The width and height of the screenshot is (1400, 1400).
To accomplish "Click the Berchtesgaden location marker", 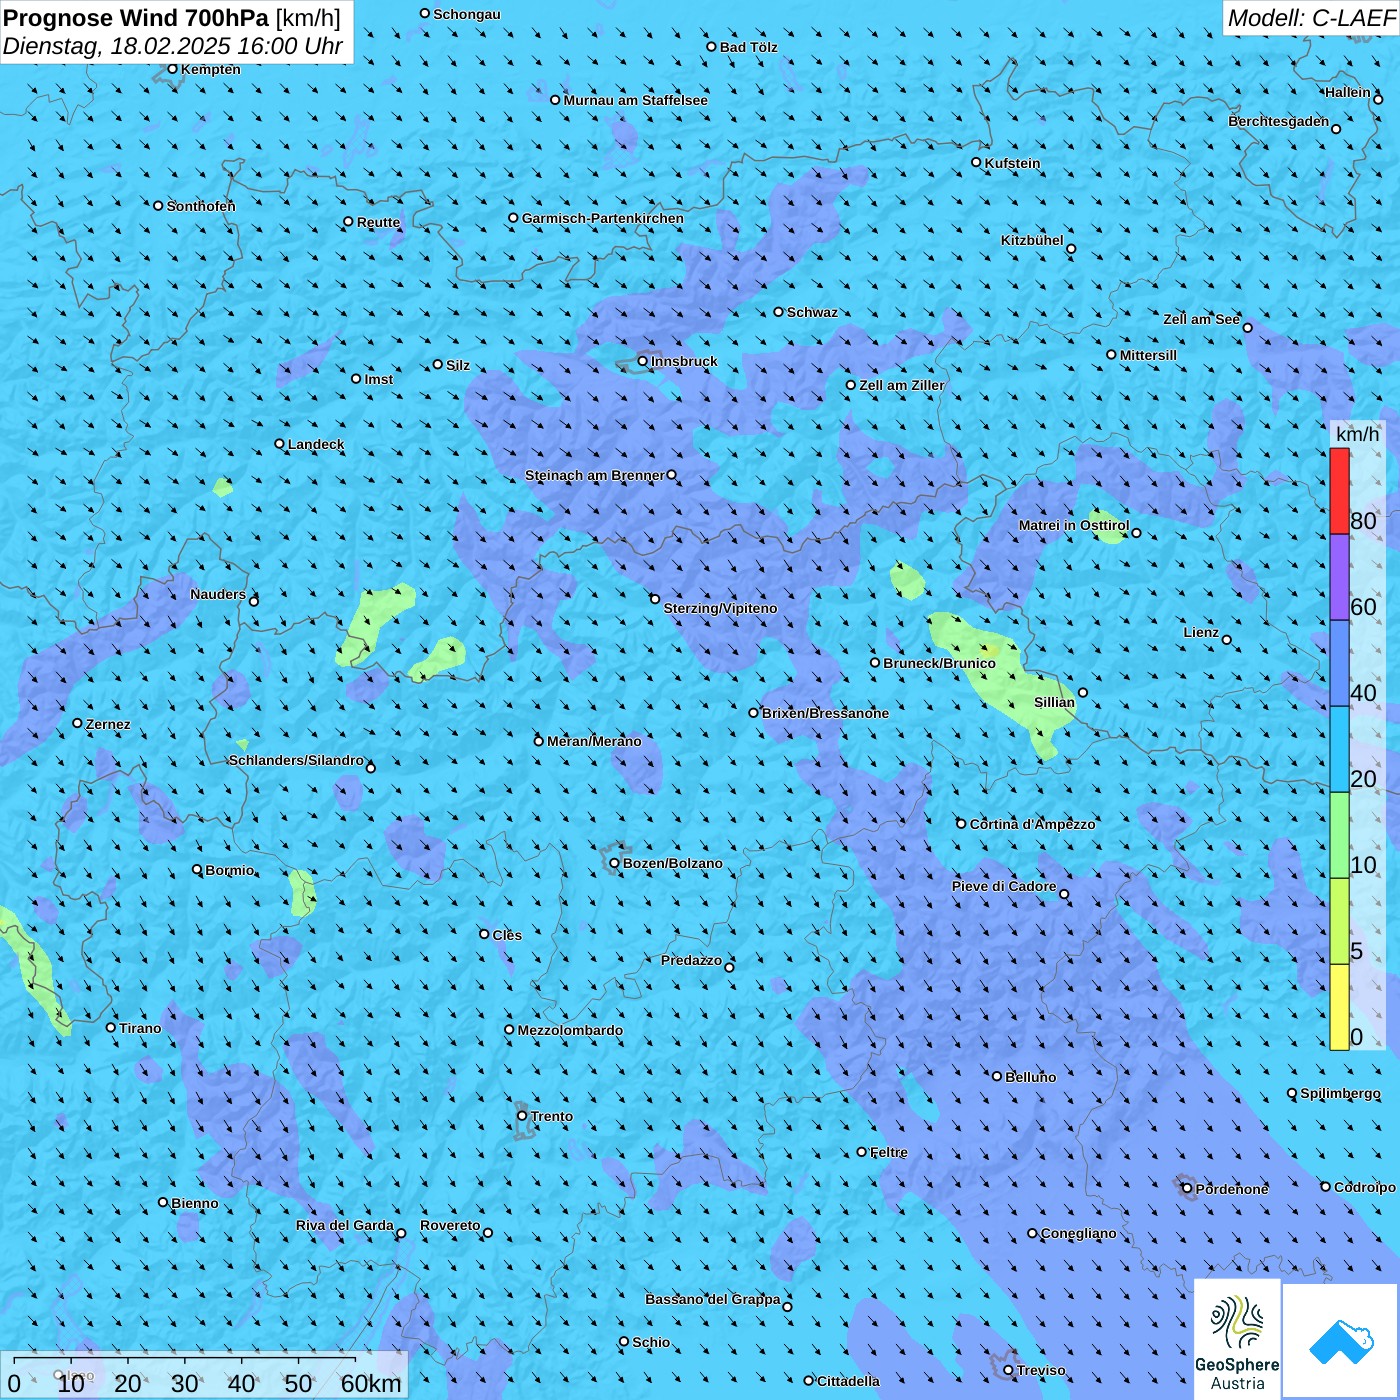I will pyautogui.click(x=1336, y=129).
